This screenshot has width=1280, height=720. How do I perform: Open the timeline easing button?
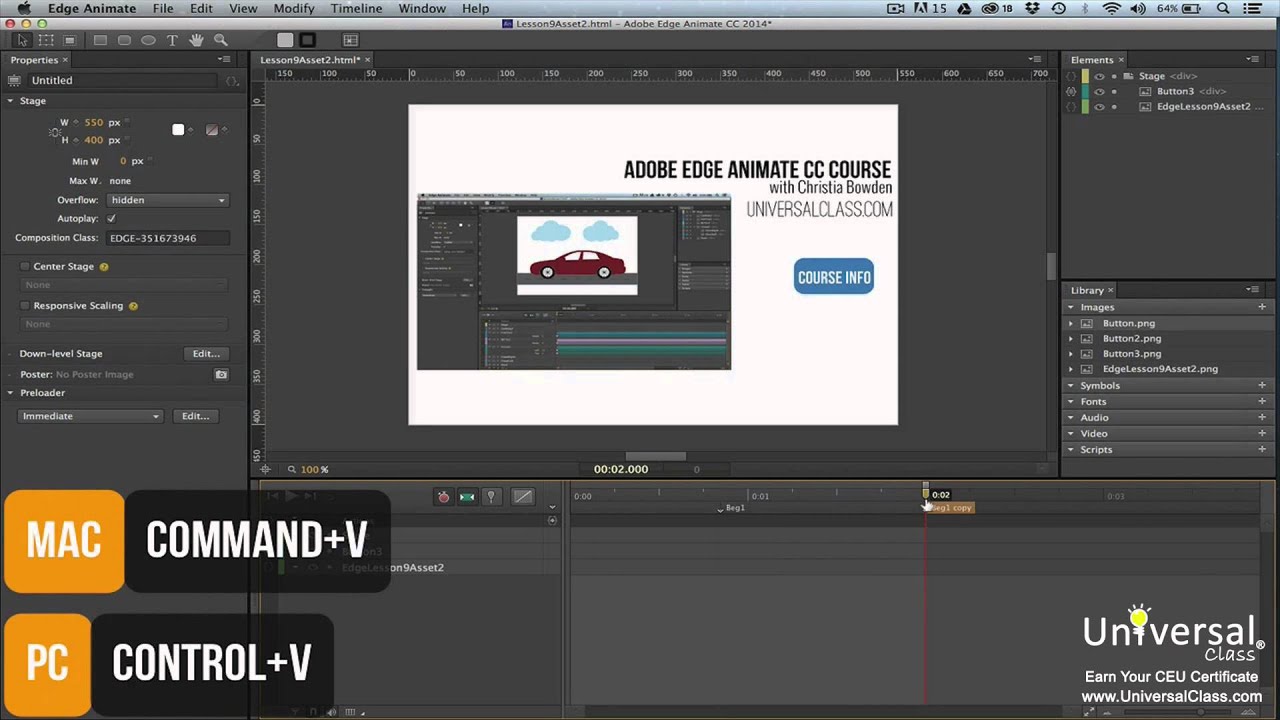522,497
